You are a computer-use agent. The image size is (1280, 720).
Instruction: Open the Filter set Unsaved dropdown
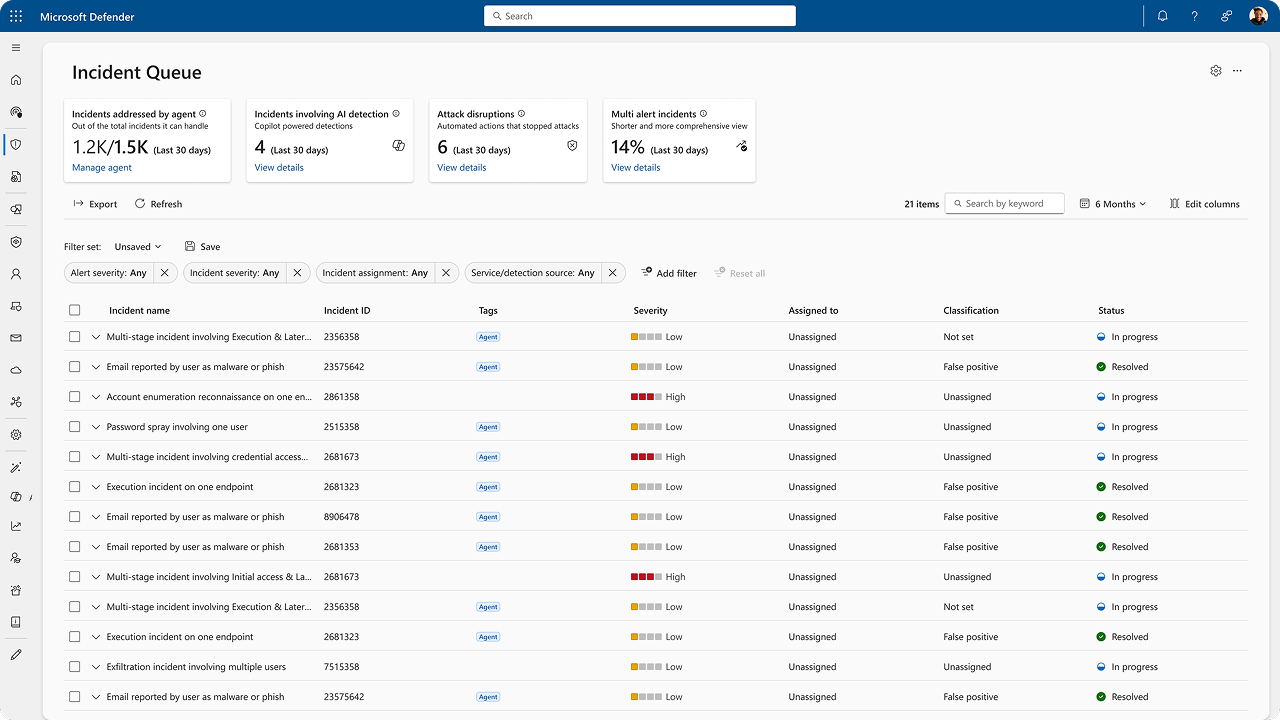pos(138,246)
